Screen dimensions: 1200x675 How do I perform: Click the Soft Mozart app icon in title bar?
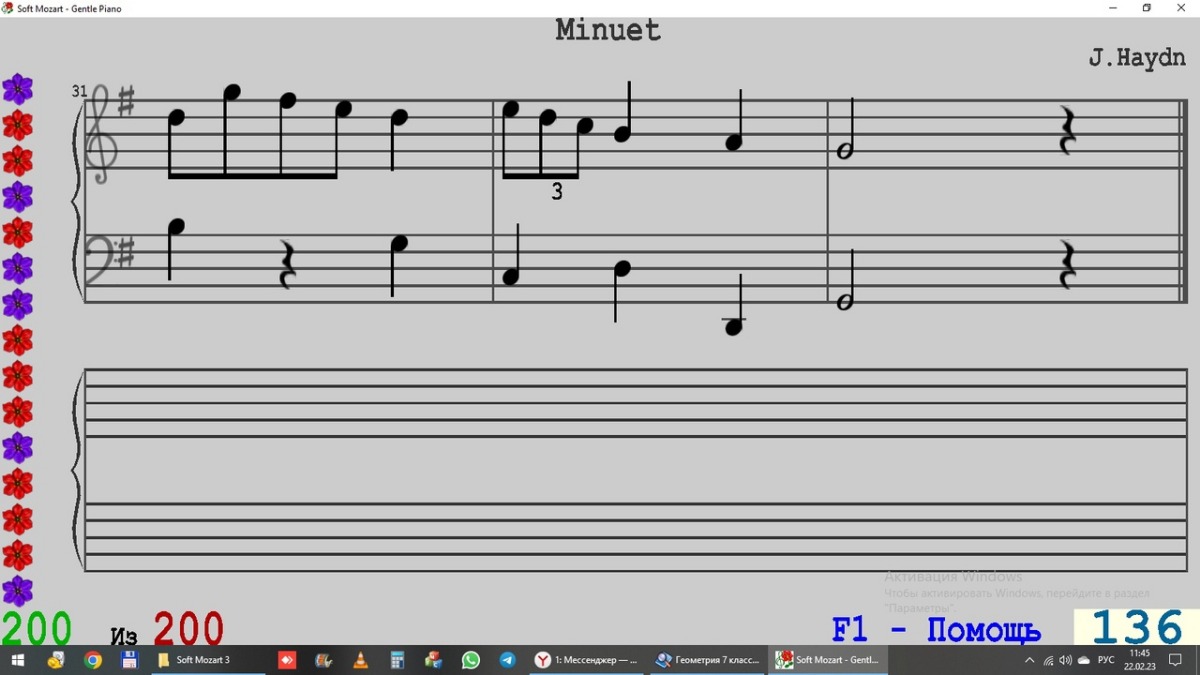click(x=7, y=8)
